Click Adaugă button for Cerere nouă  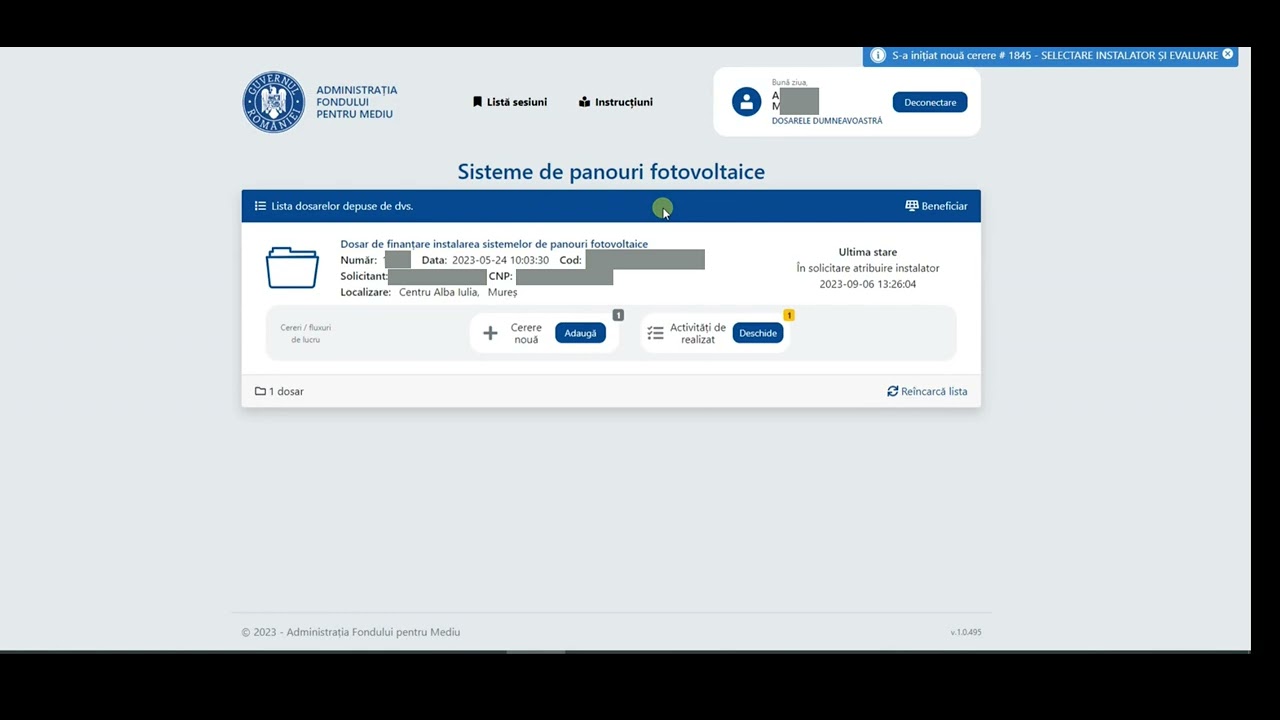click(580, 333)
